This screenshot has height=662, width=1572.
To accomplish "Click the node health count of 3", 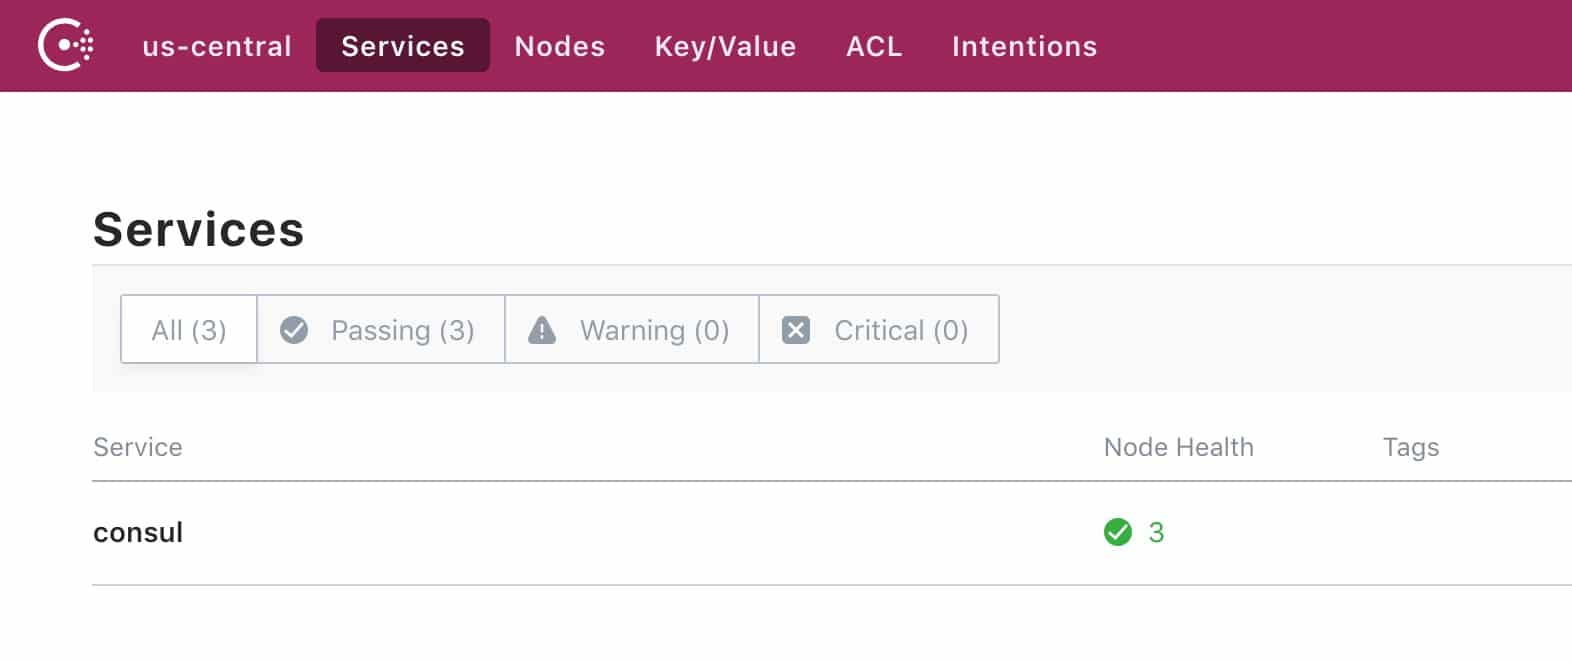I will coord(1157,532).
